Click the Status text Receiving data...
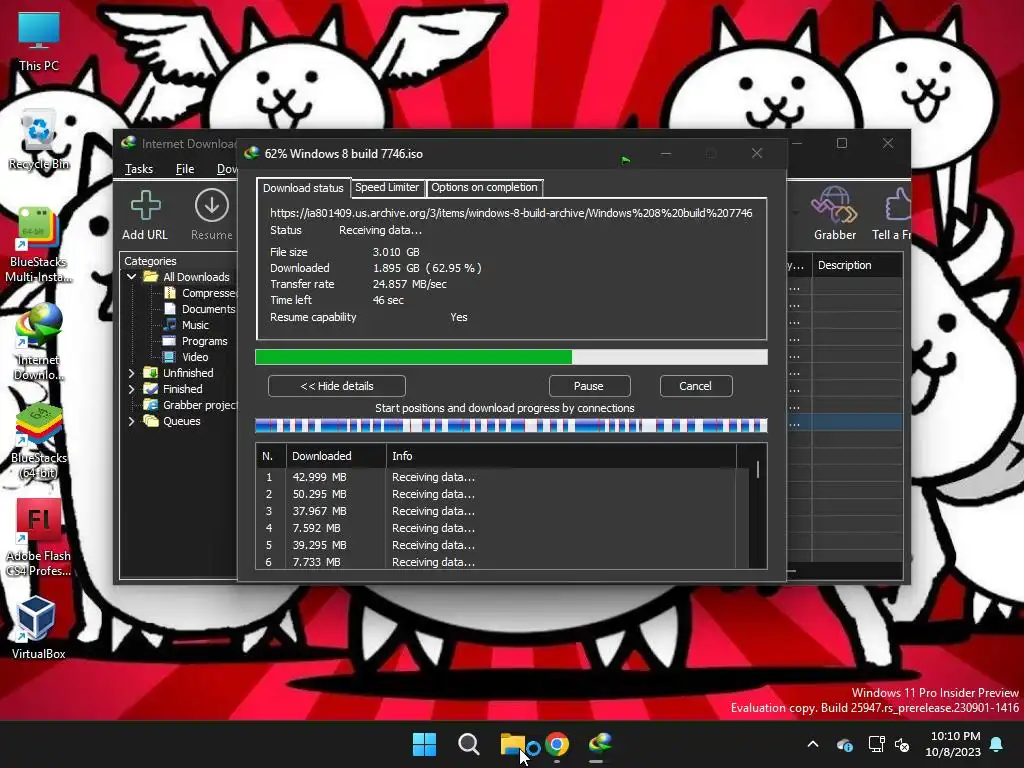This screenshot has height=768, width=1024. tap(380, 231)
